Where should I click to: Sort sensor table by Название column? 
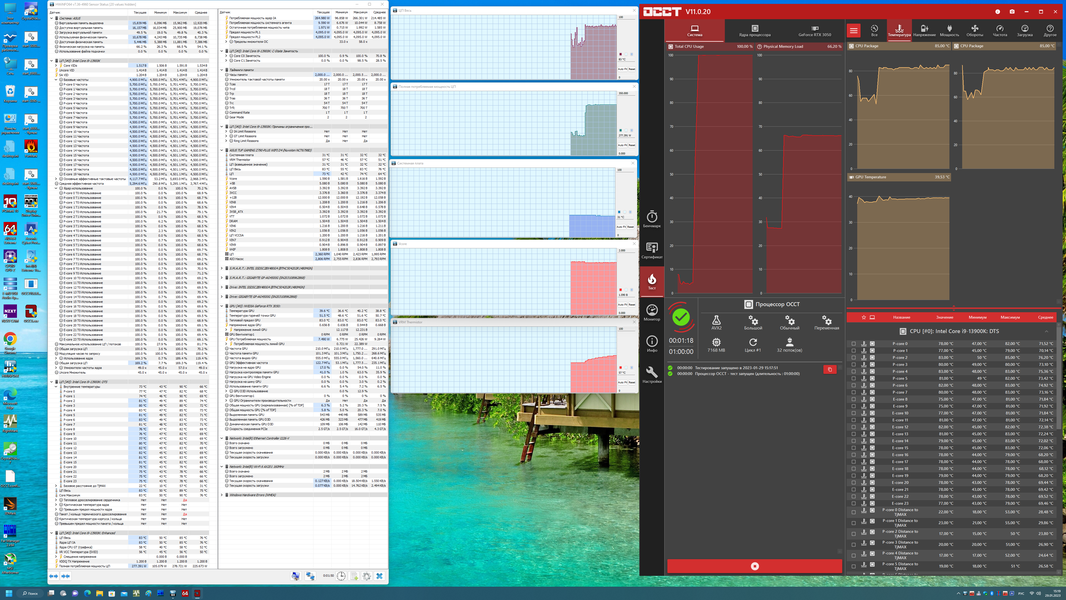click(901, 317)
